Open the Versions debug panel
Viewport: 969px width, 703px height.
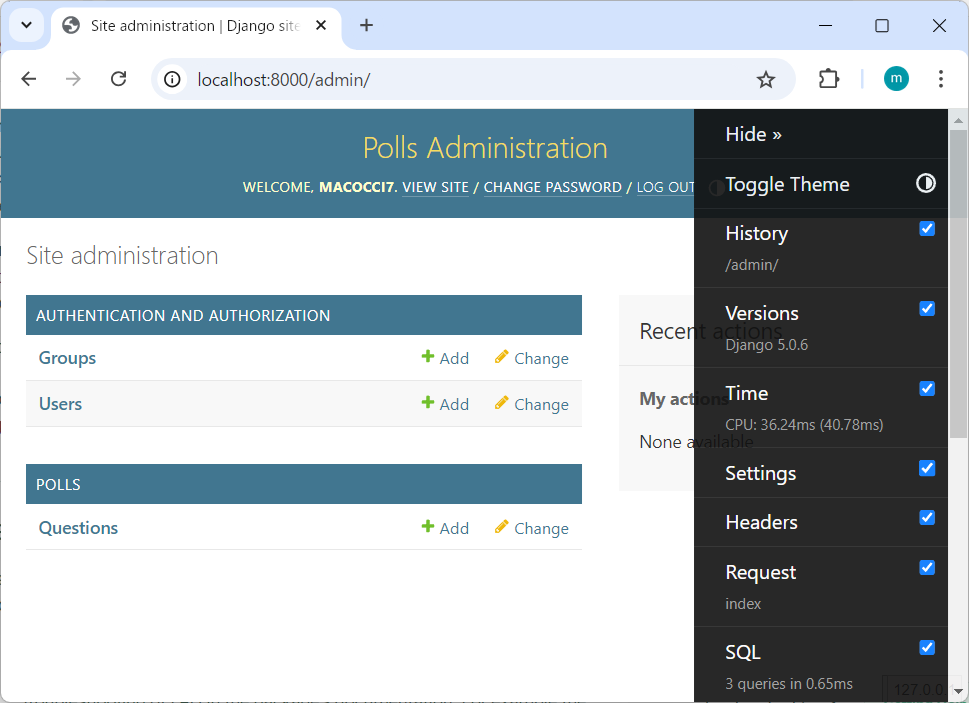click(762, 313)
